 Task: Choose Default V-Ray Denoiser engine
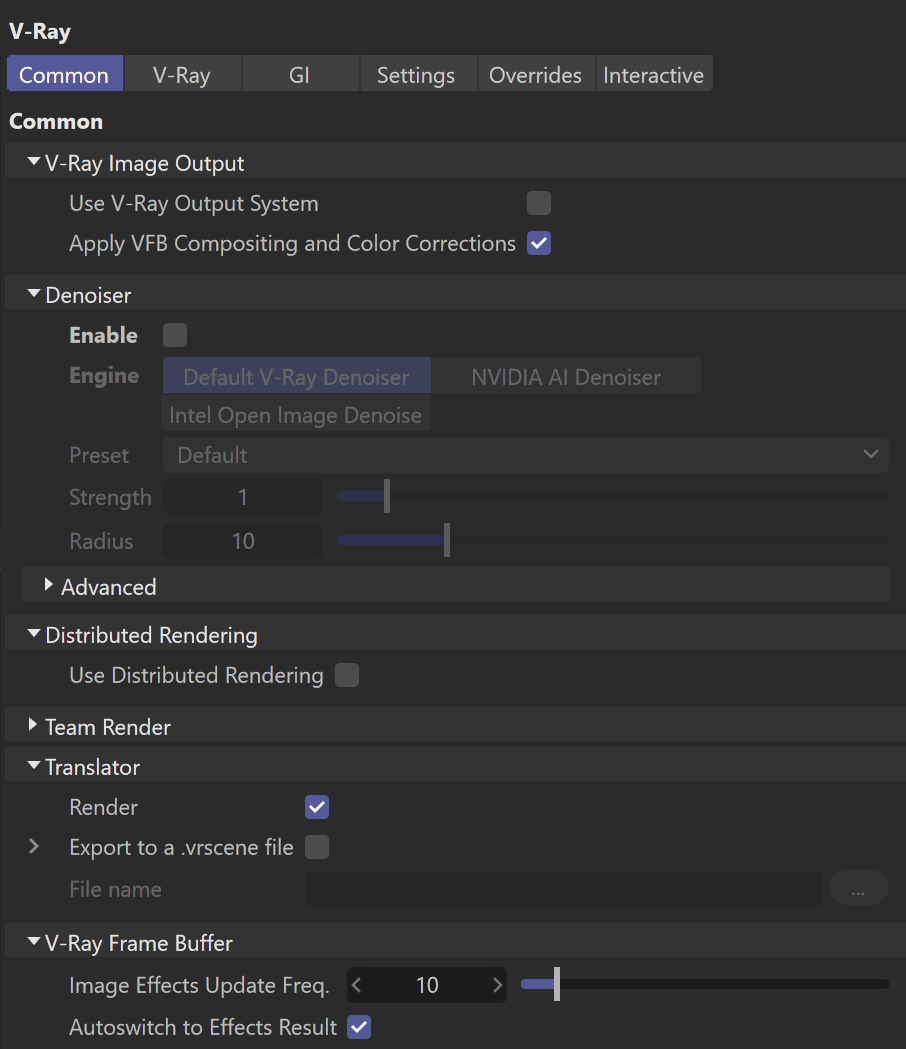coord(296,376)
